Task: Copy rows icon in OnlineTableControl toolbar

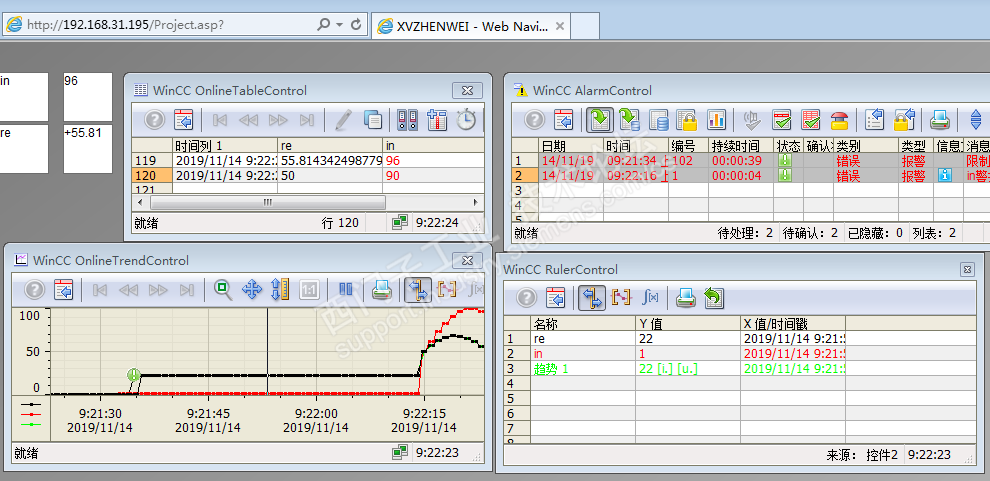Action: (x=373, y=119)
